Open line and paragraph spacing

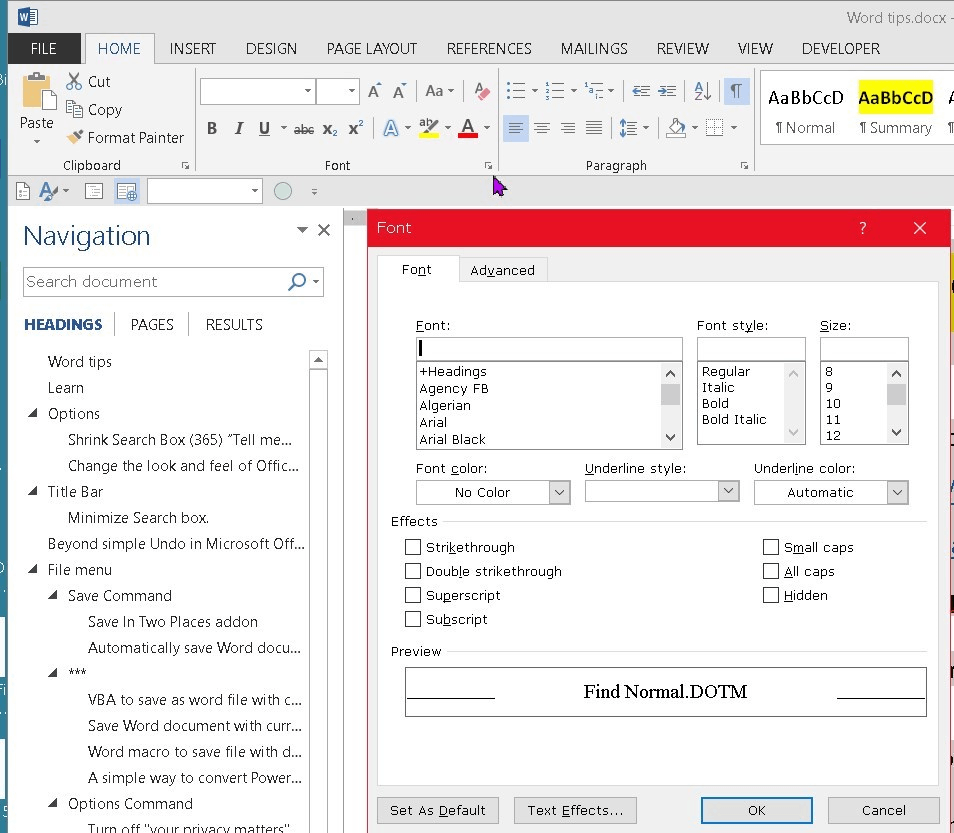(628, 128)
